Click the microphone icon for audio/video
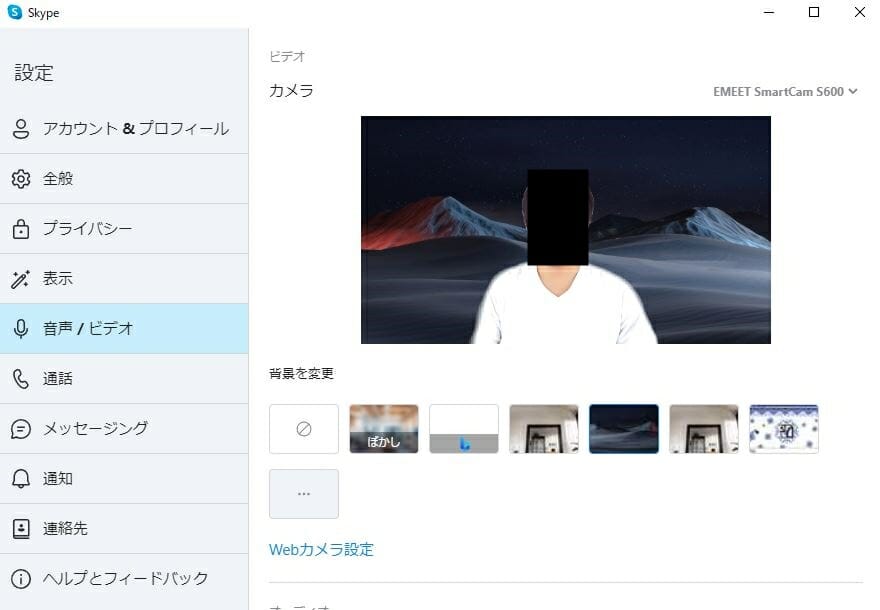Viewport: 880px width, 610px height. (x=20, y=329)
